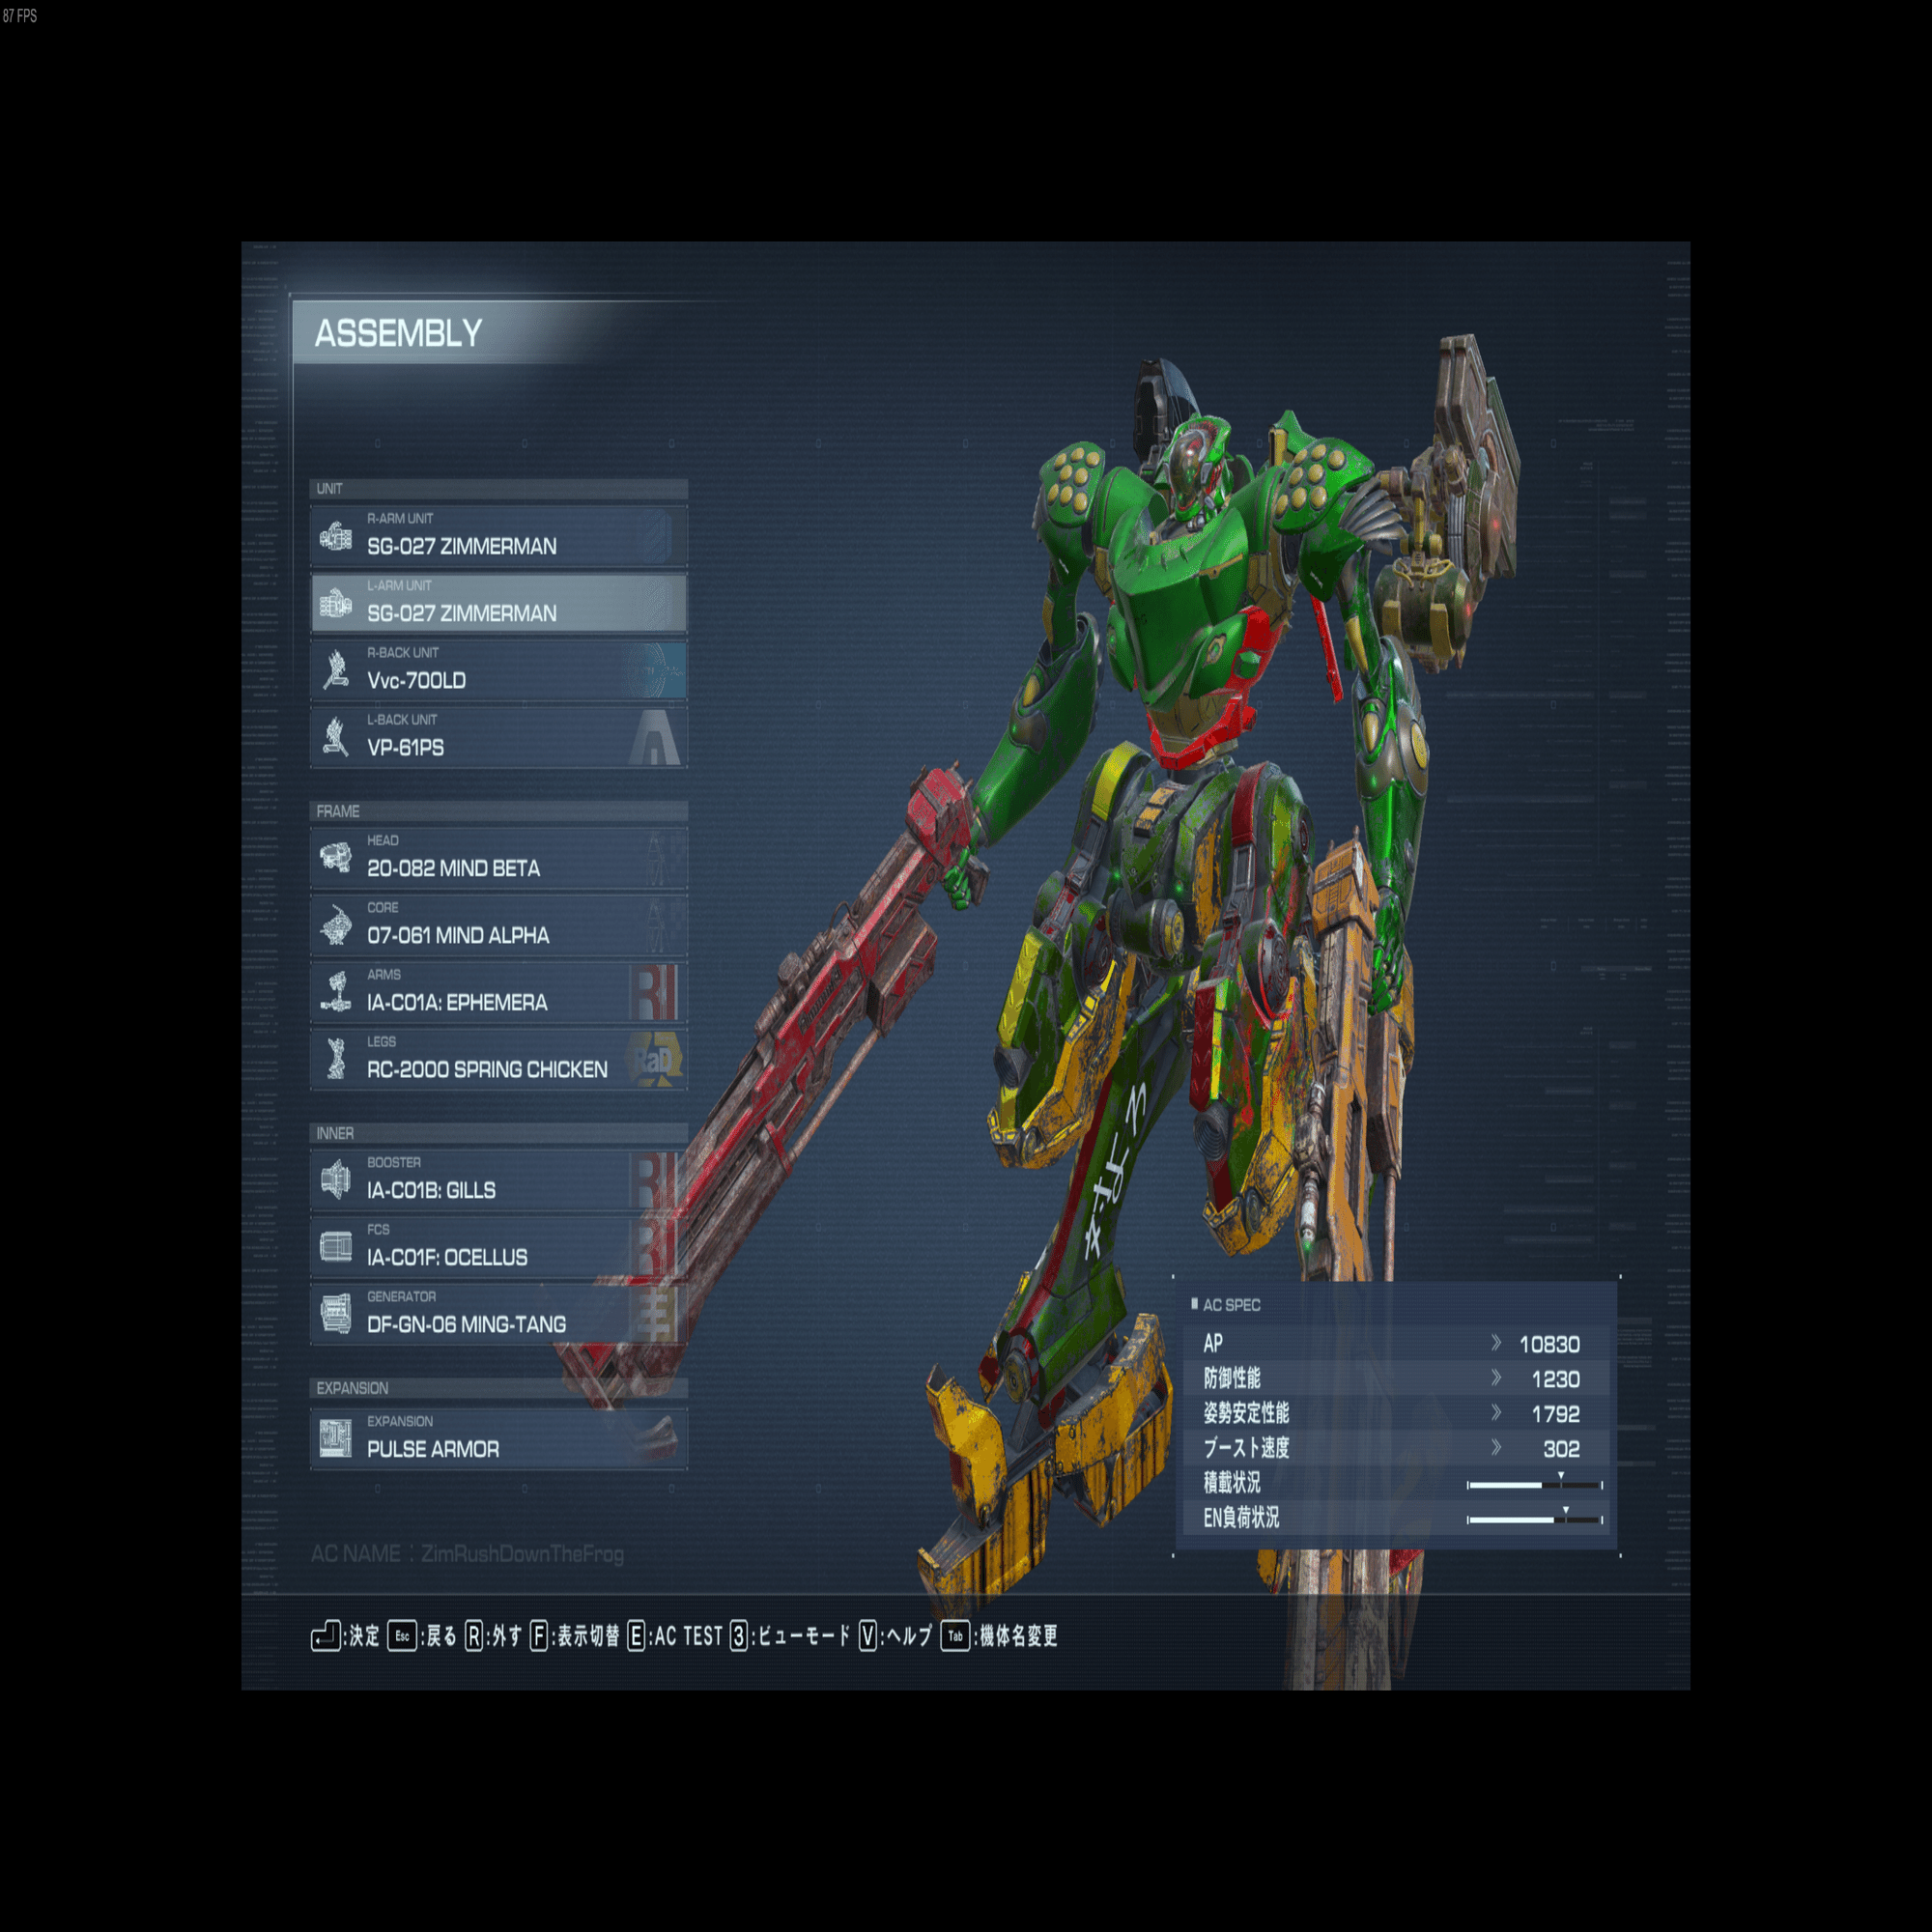Click the ARMS part icon for EPHEMERA
Viewport: 1932px width, 1932px height.
coord(336,993)
